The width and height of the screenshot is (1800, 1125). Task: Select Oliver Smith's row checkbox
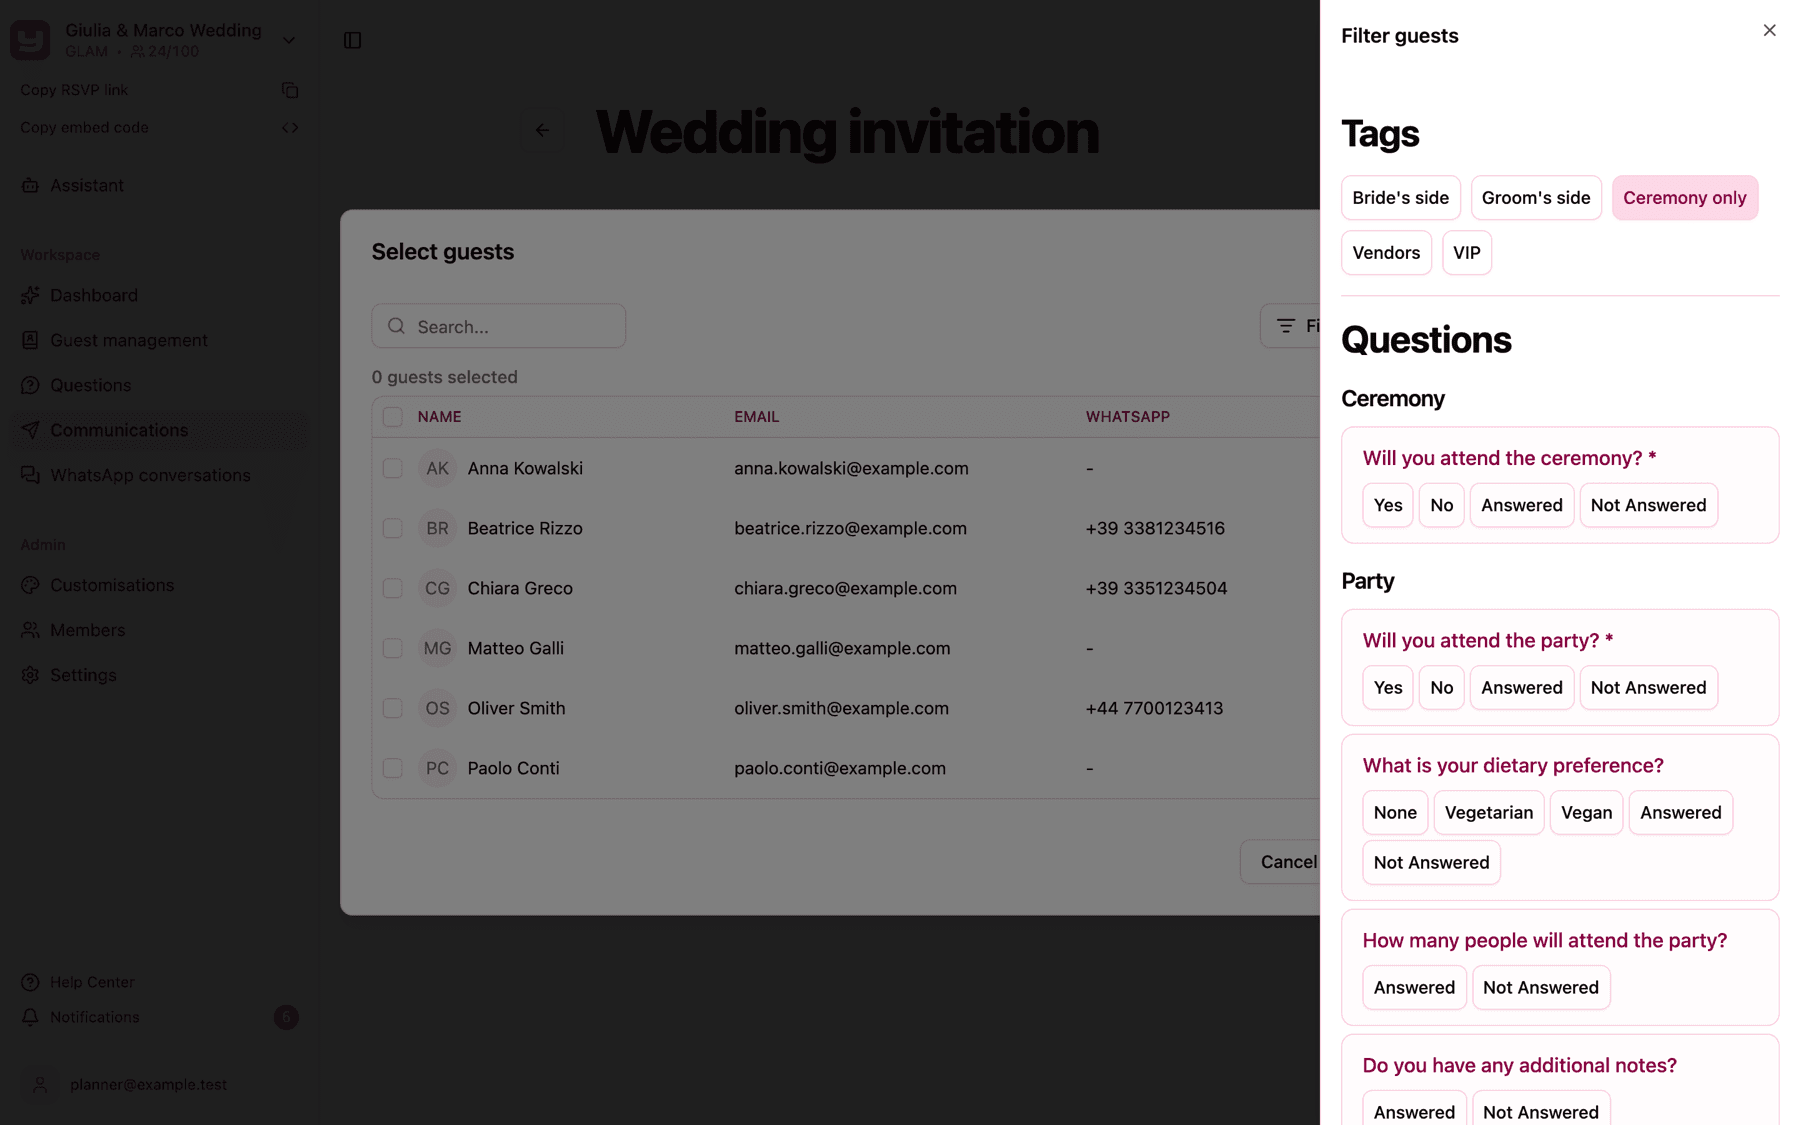click(x=393, y=708)
